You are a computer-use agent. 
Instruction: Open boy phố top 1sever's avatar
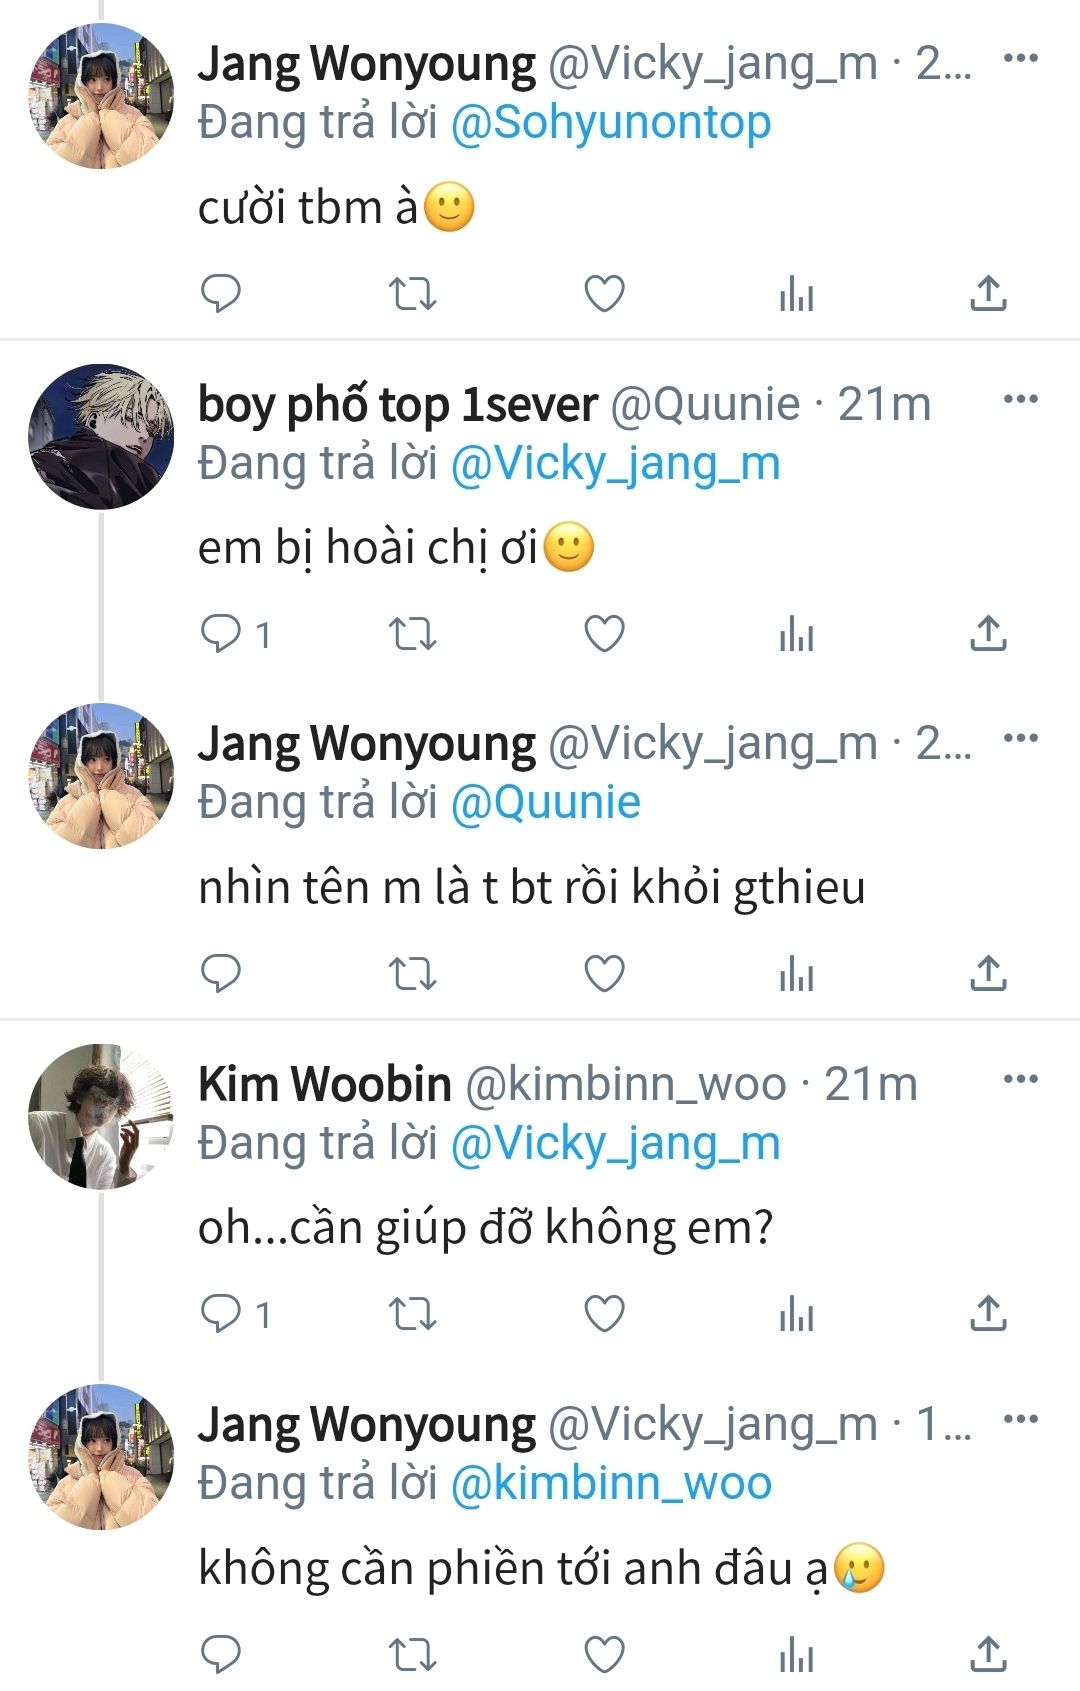coord(100,436)
